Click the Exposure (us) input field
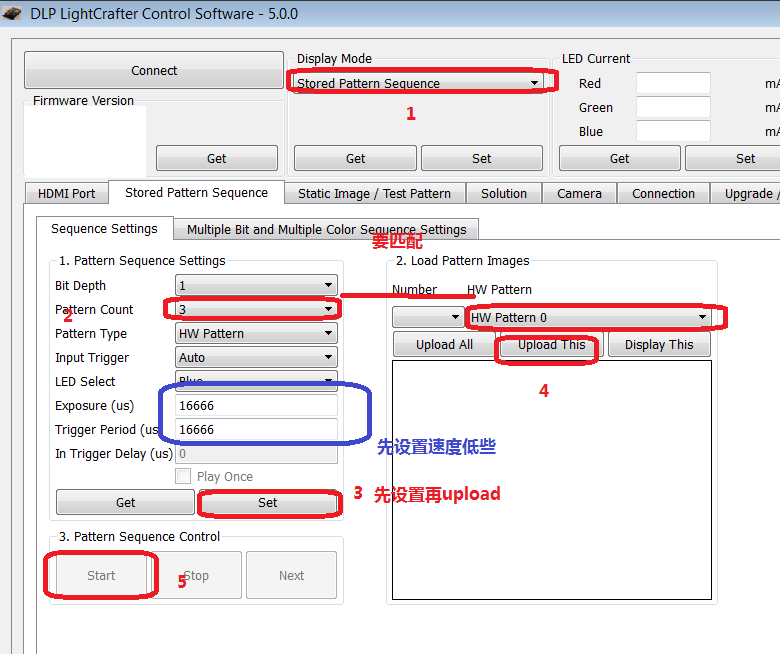The width and height of the screenshot is (780, 654). (256, 405)
